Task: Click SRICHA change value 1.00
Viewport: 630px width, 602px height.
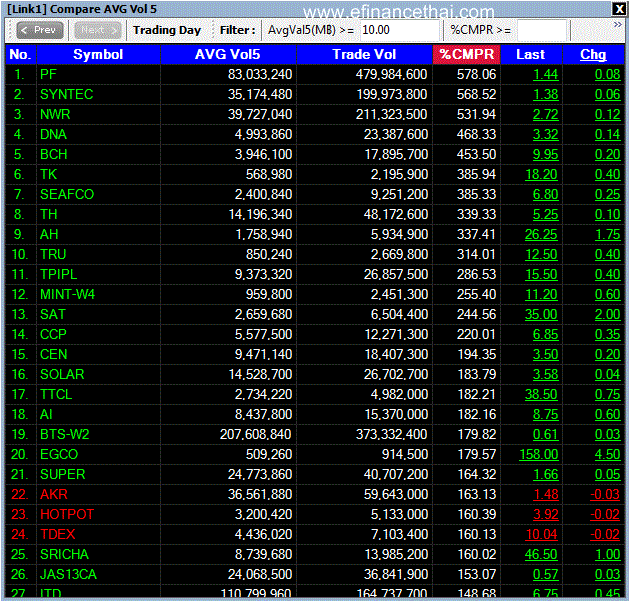Action: (608, 555)
